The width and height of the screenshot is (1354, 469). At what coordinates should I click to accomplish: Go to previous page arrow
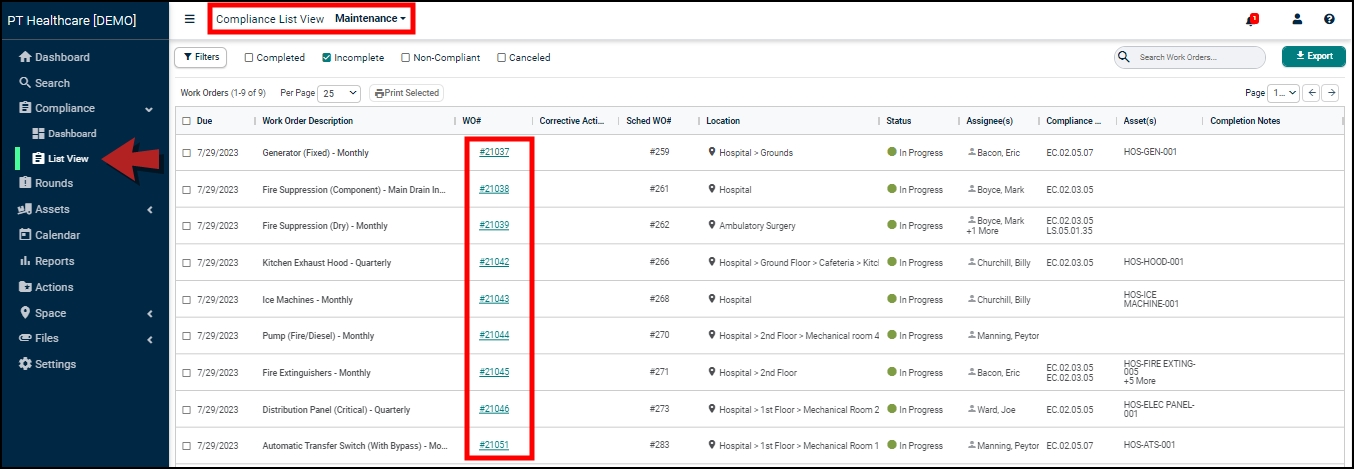[x=1312, y=93]
